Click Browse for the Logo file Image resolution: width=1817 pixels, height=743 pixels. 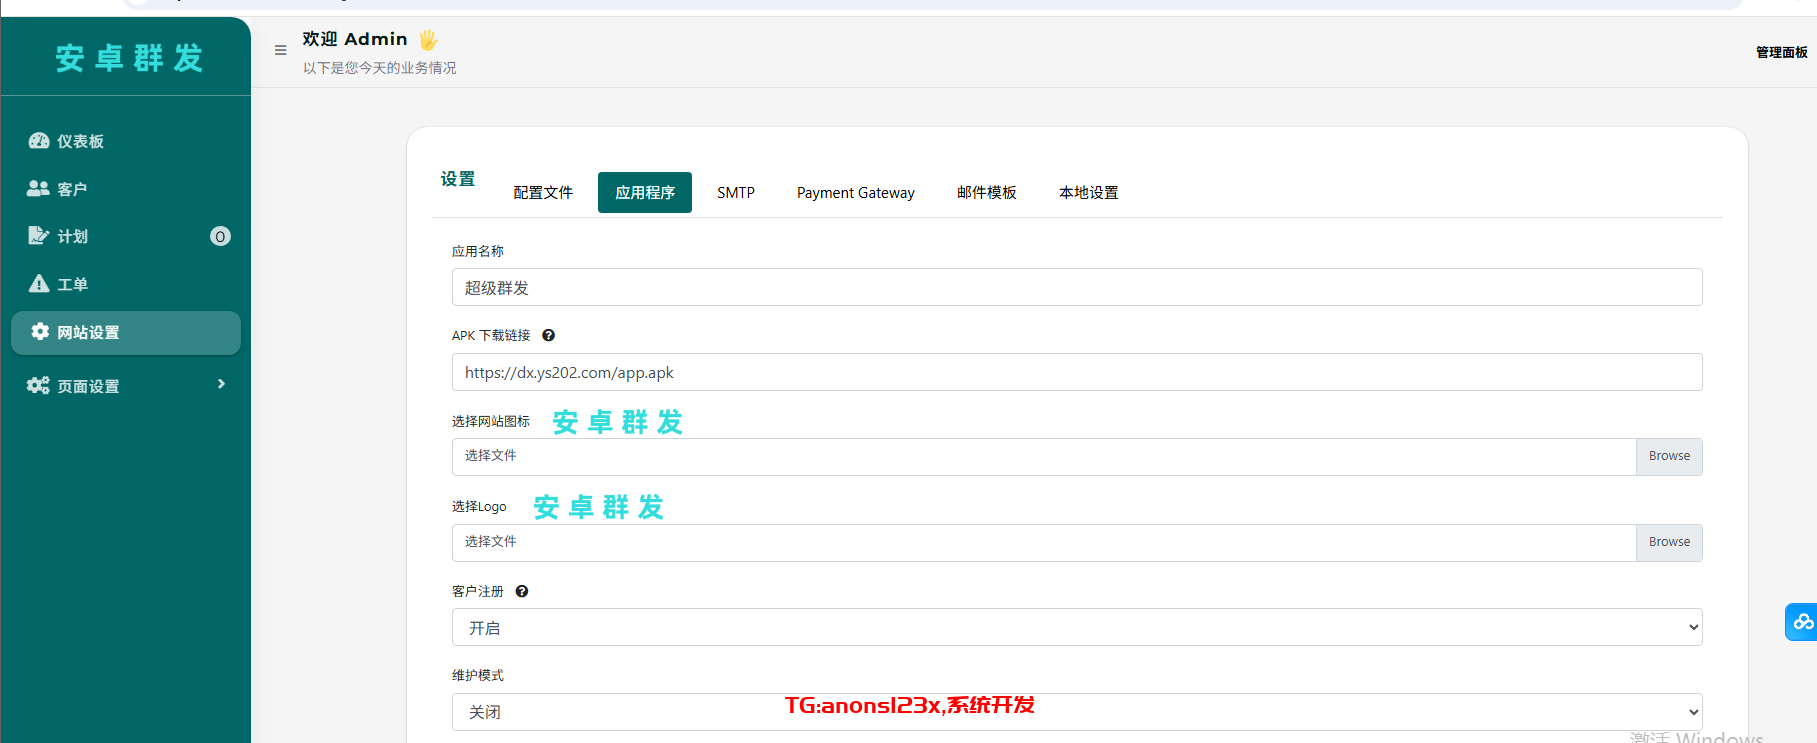tap(1668, 543)
